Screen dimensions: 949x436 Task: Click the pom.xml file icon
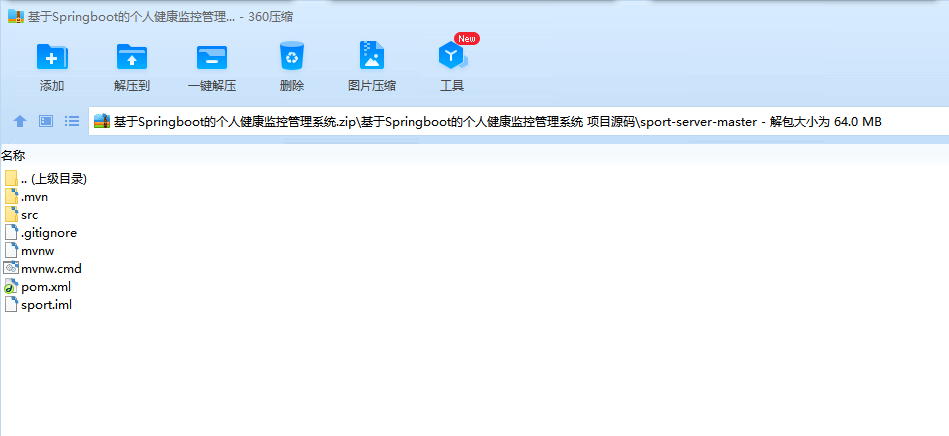pyautogui.click(x=11, y=286)
